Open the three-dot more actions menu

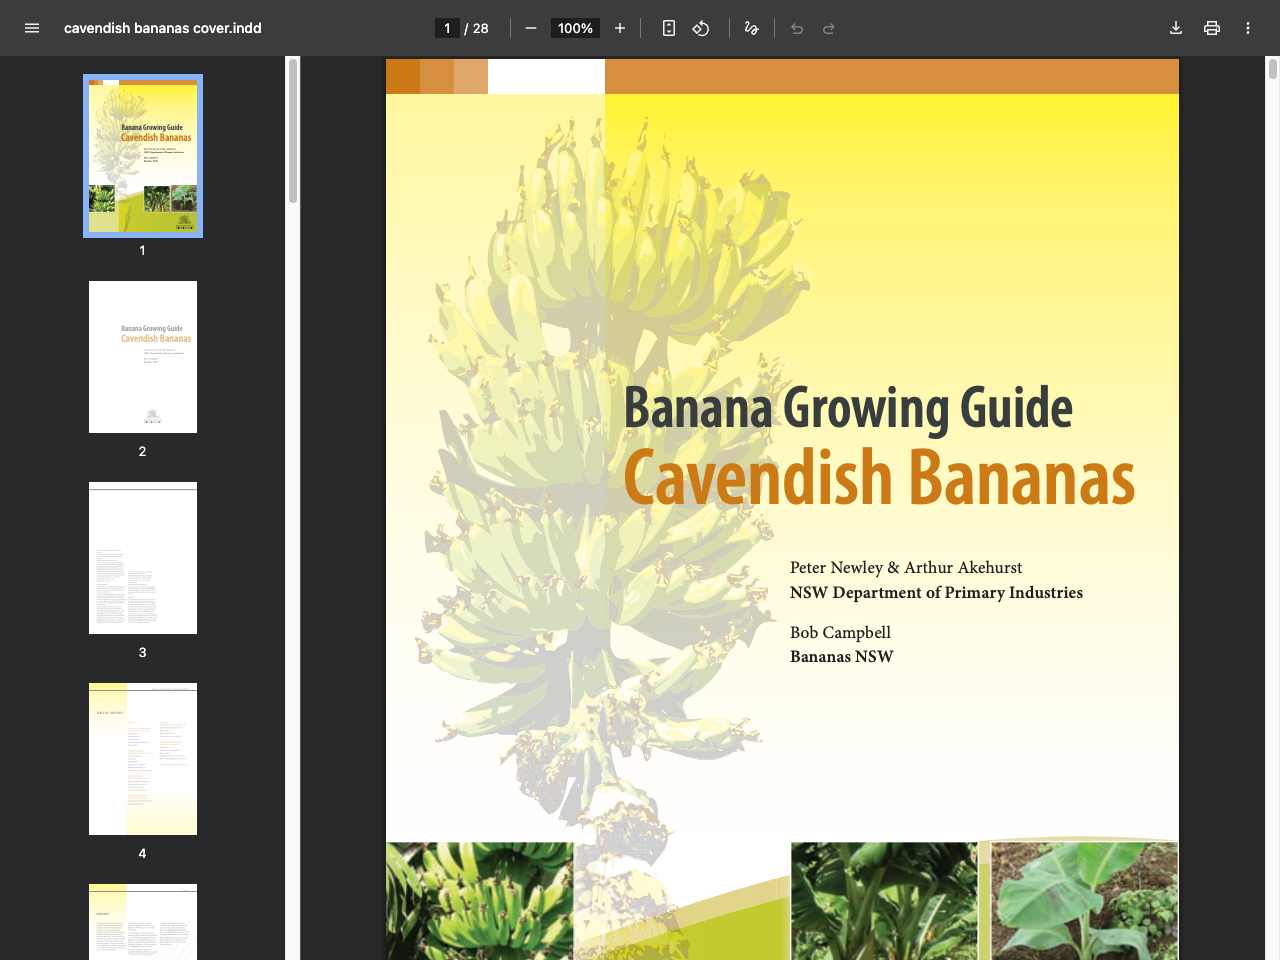(x=1247, y=28)
